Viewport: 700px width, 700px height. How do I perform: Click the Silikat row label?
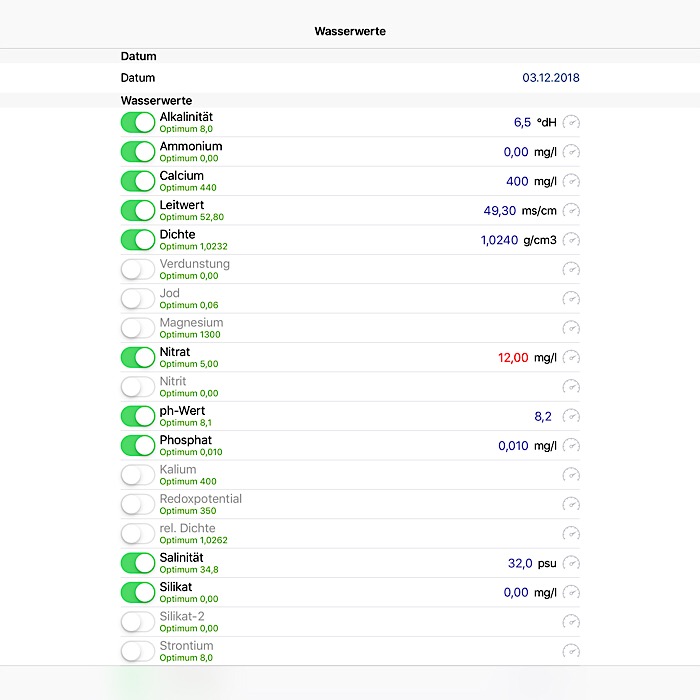pos(176,587)
